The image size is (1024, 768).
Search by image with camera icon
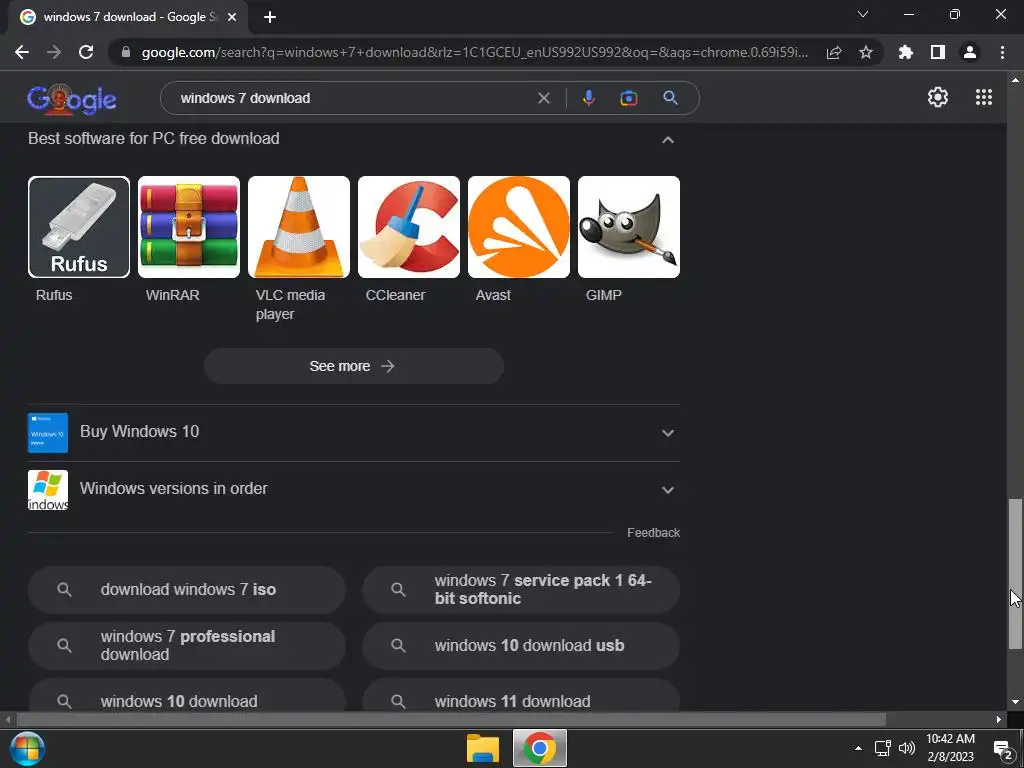click(628, 98)
